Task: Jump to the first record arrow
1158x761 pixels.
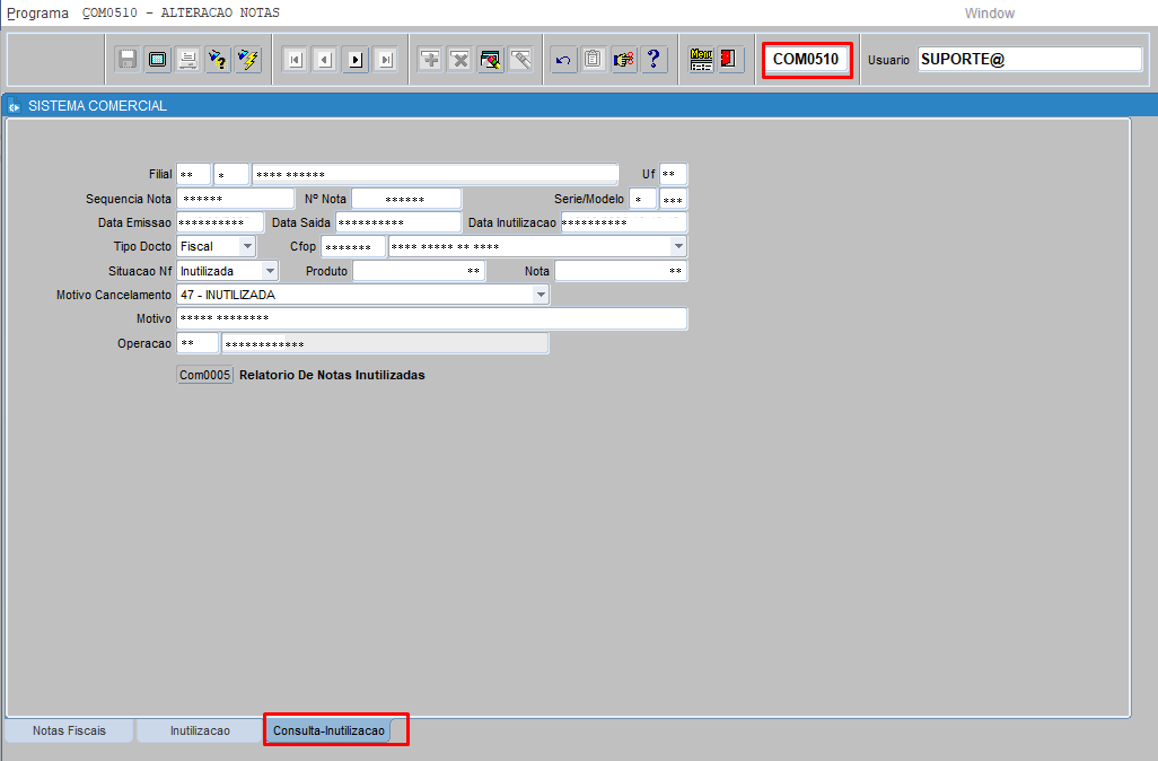Action: click(x=295, y=60)
